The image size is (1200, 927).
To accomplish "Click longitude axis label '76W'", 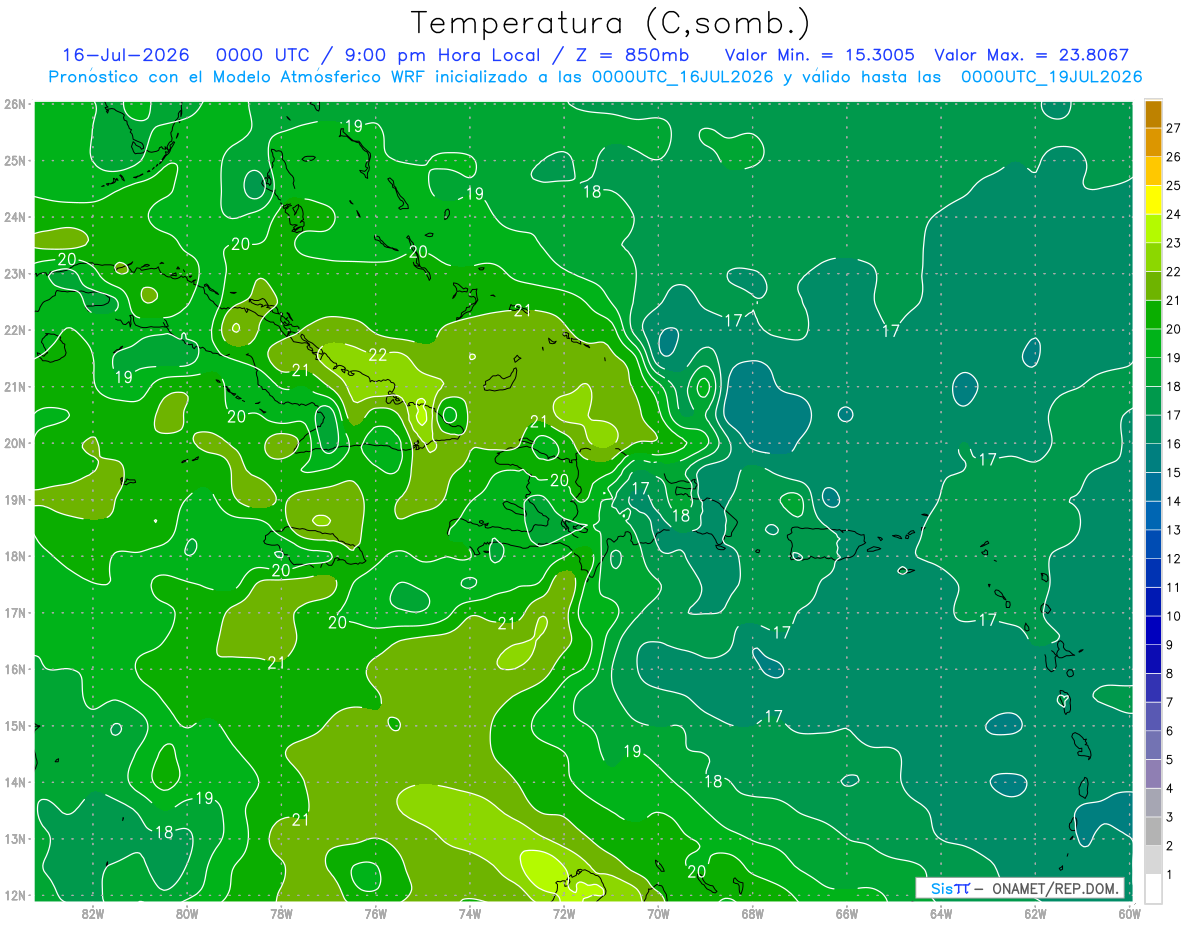I will [375, 913].
